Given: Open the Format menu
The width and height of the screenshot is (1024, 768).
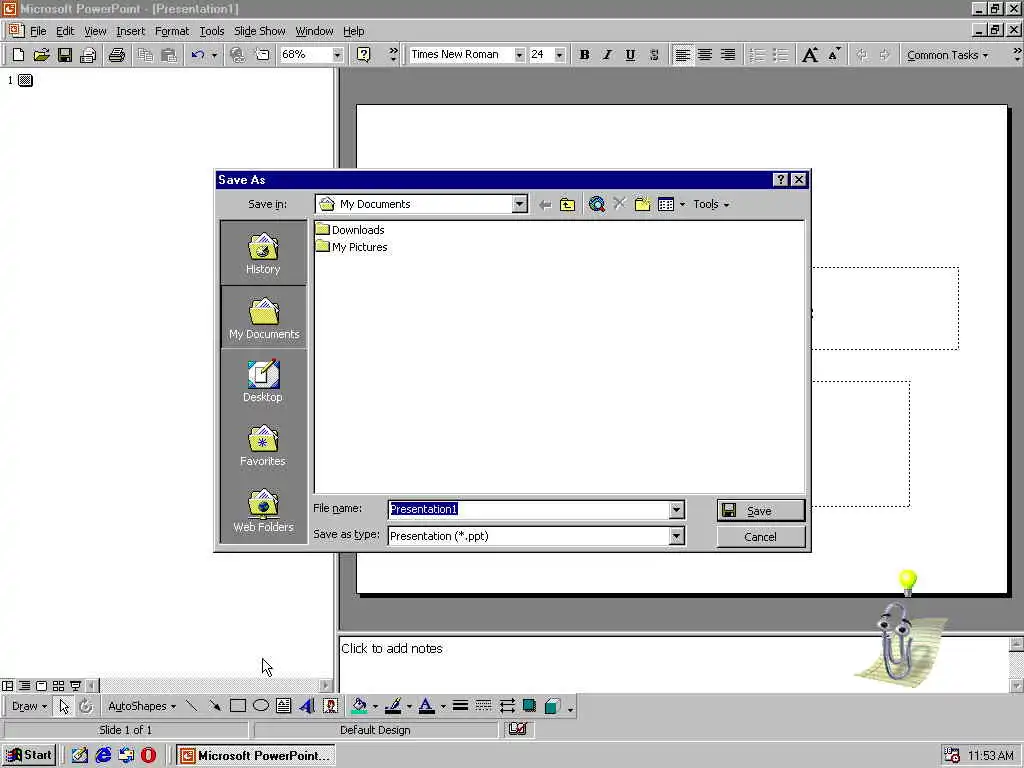Looking at the screenshot, I should pos(172,31).
